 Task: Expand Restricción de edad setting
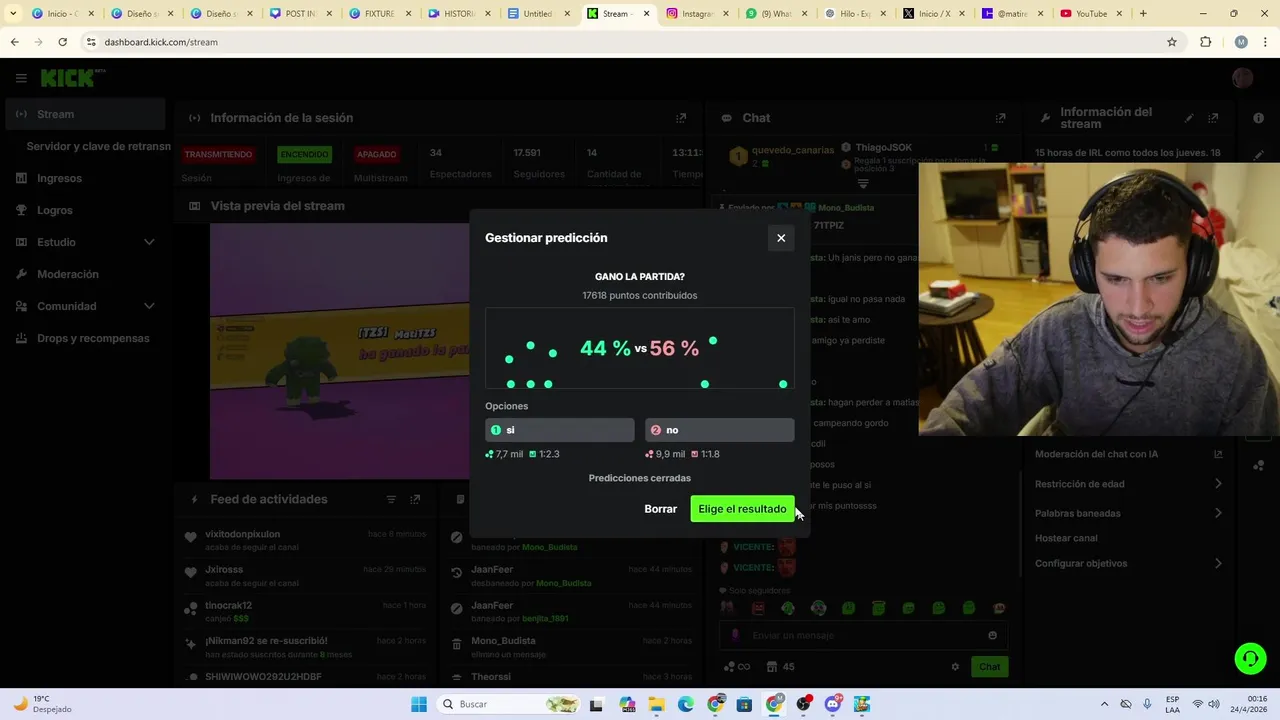[x=1218, y=484]
